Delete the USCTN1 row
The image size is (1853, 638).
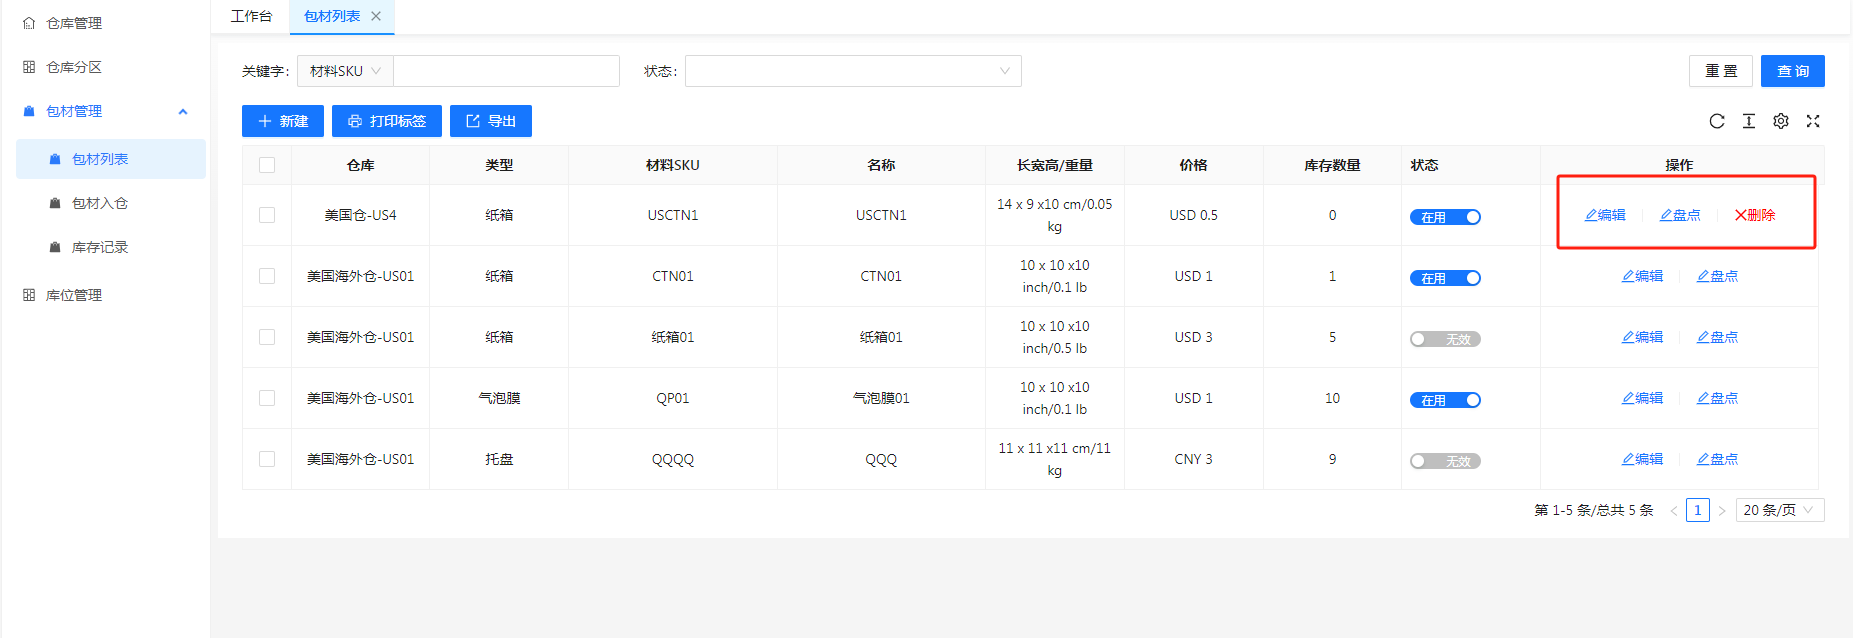coord(1754,215)
